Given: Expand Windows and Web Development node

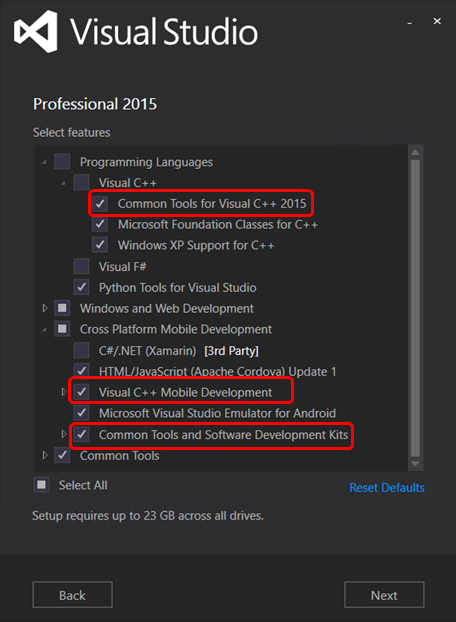Looking at the screenshot, I should (45, 308).
